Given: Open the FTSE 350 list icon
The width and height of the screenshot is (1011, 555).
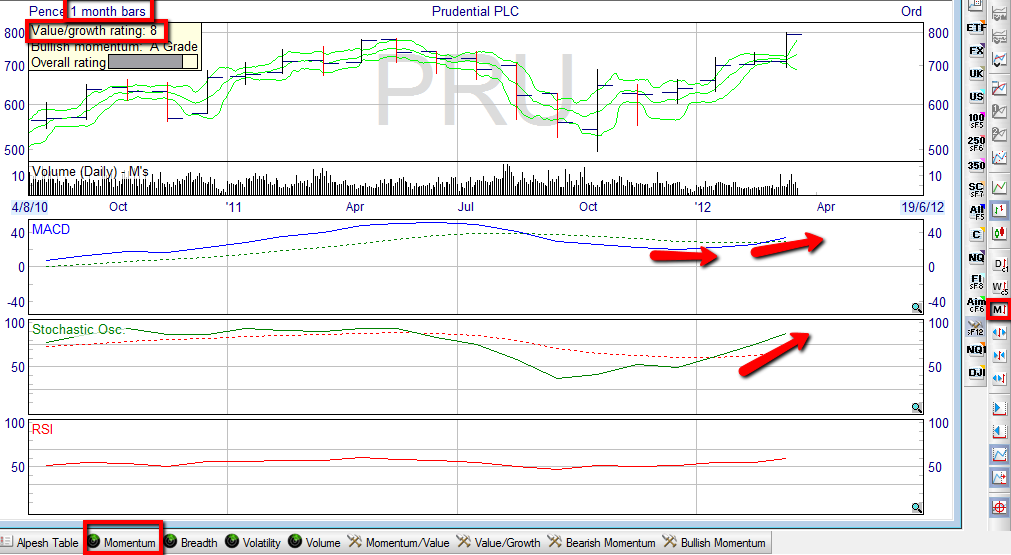Looking at the screenshot, I should [976, 166].
